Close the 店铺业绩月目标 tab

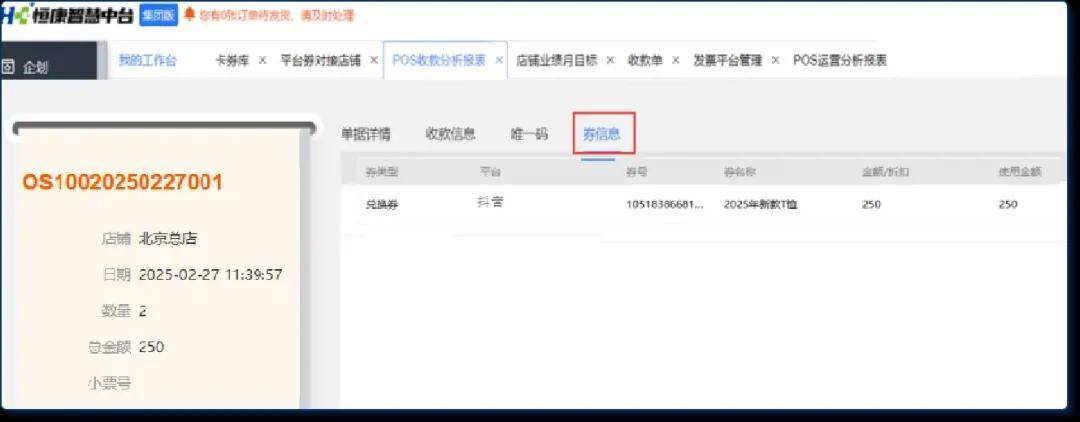coord(610,60)
